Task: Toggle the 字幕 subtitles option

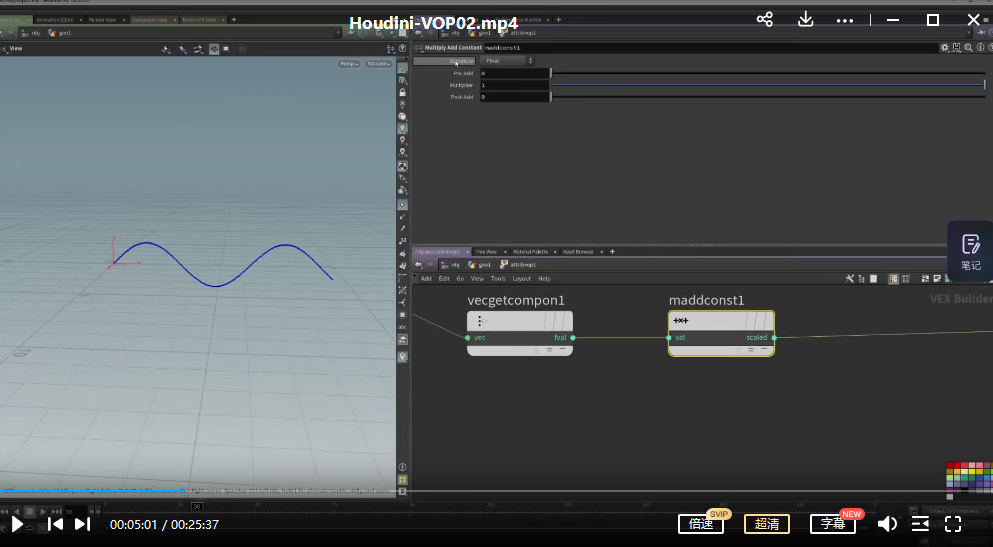Action: 833,524
